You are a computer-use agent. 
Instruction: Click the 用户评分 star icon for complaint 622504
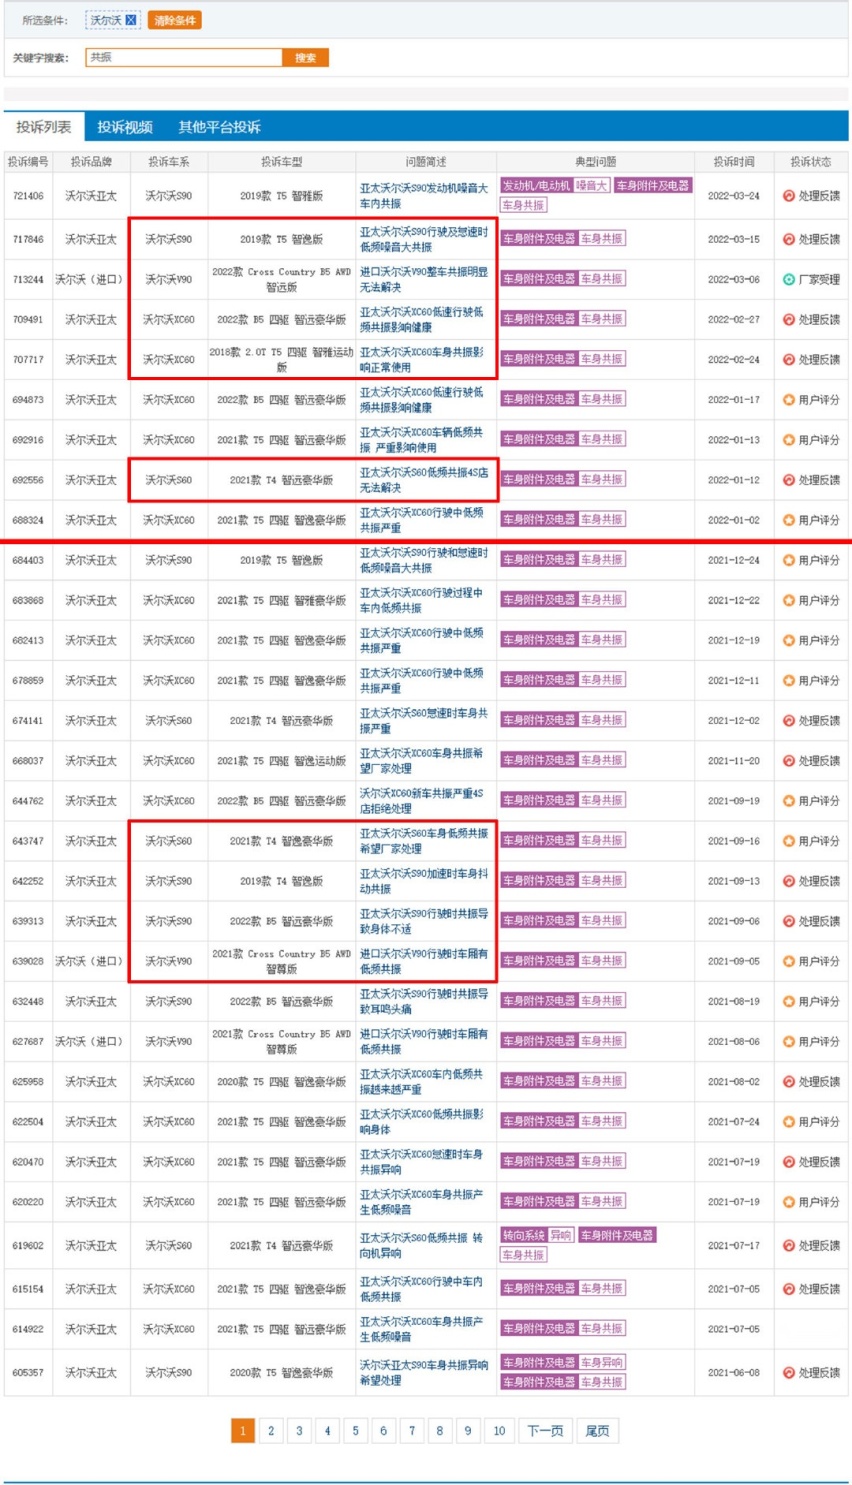point(789,1122)
